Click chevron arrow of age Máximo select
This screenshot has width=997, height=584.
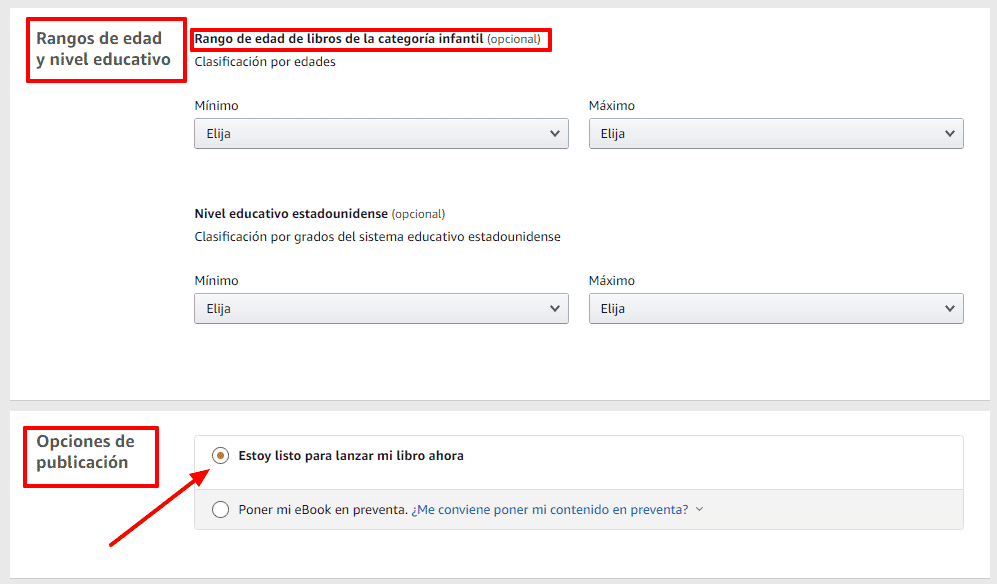(x=949, y=134)
